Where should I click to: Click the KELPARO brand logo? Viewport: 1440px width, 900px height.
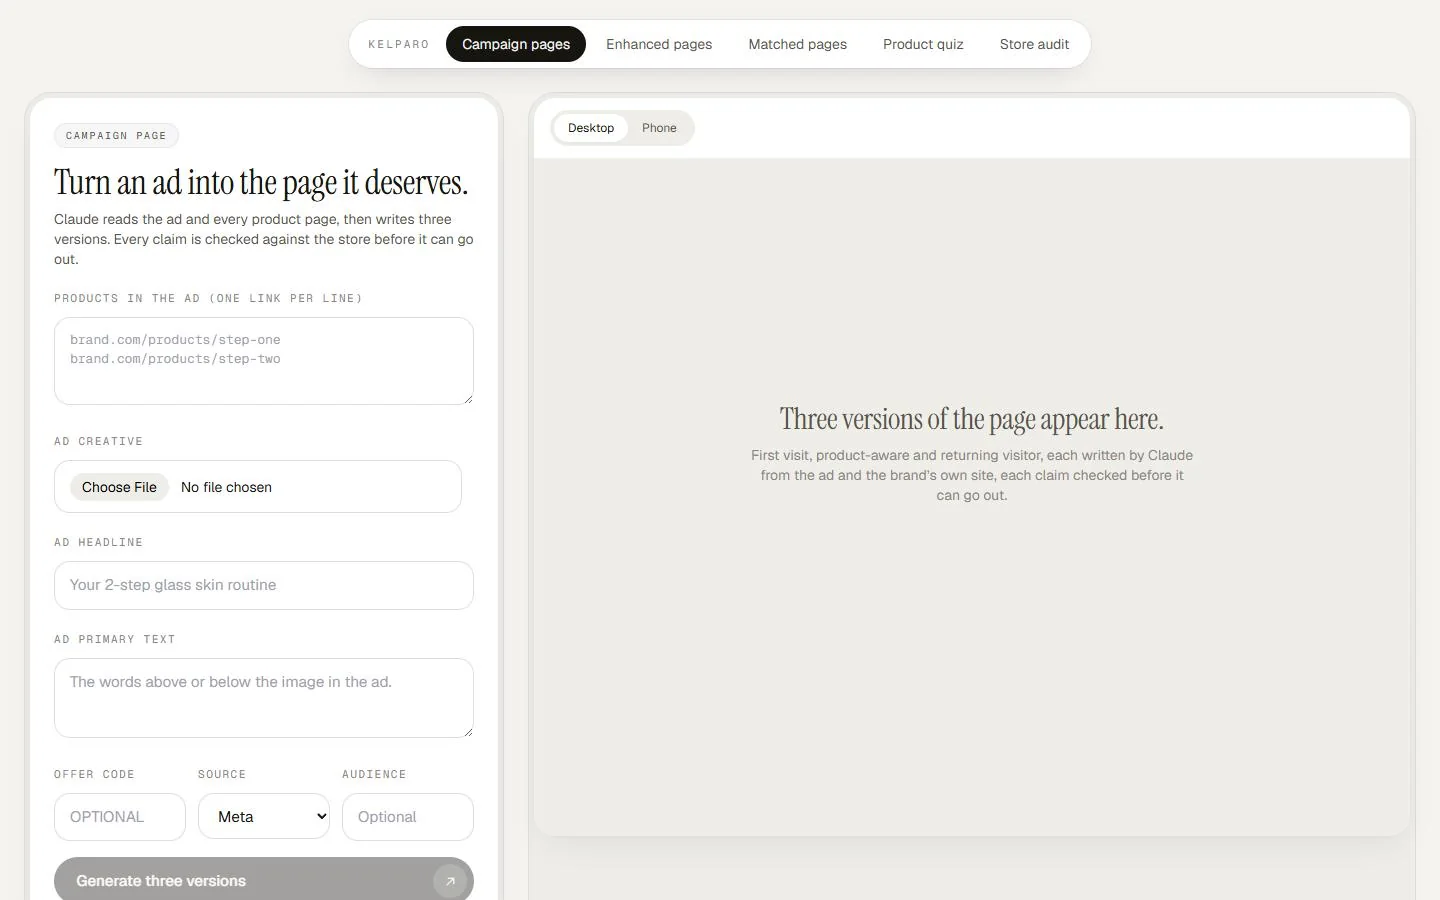(398, 44)
